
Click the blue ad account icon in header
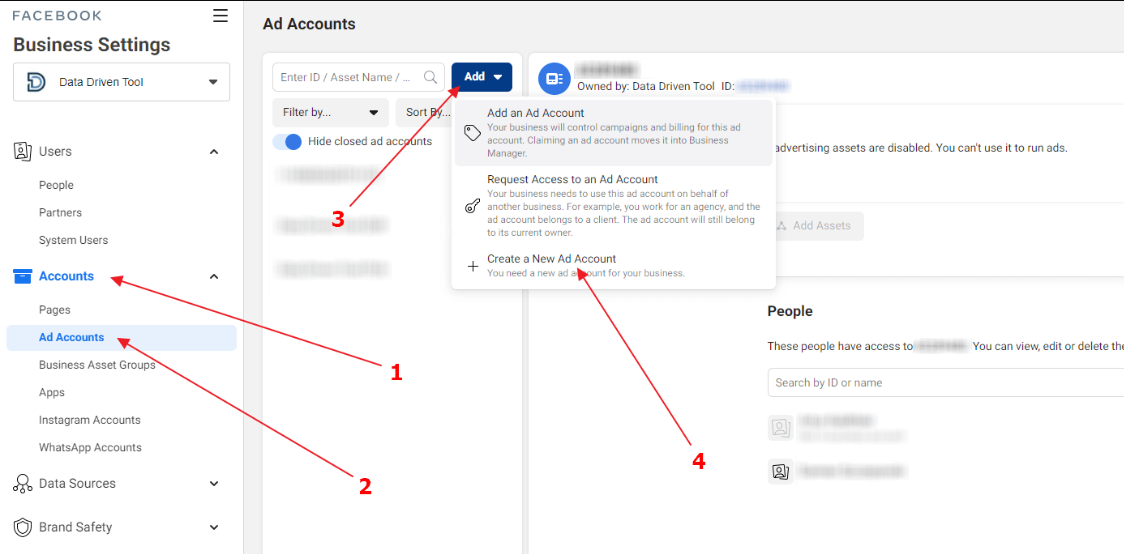pos(553,79)
